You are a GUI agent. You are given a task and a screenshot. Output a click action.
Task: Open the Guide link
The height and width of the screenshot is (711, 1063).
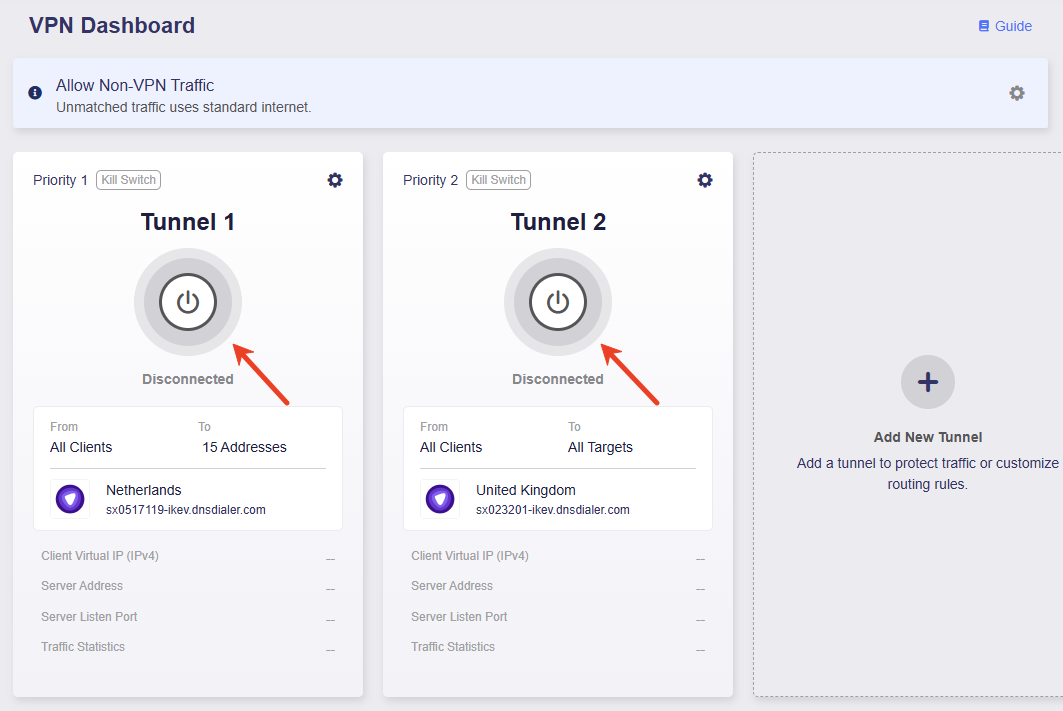(x=1013, y=26)
